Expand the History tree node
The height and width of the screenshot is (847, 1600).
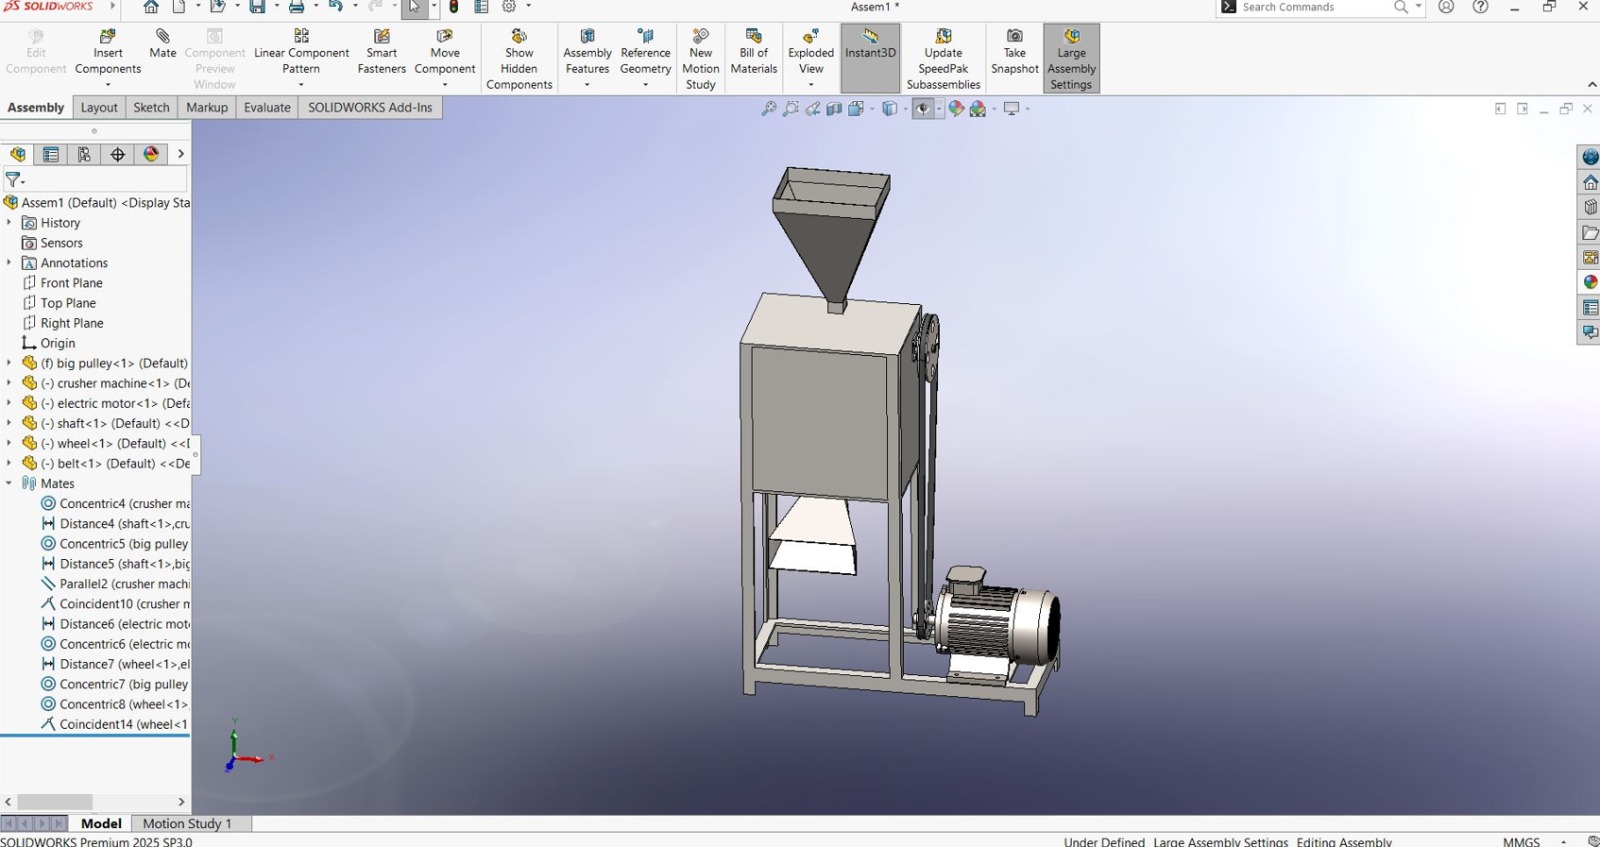click(9, 223)
